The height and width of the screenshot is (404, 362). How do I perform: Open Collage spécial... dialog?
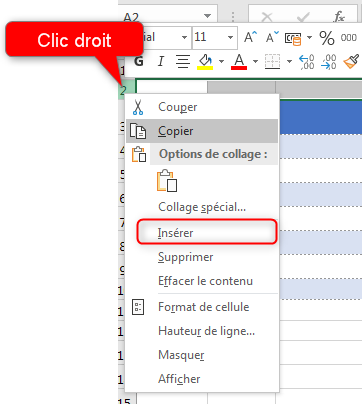tap(202, 207)
